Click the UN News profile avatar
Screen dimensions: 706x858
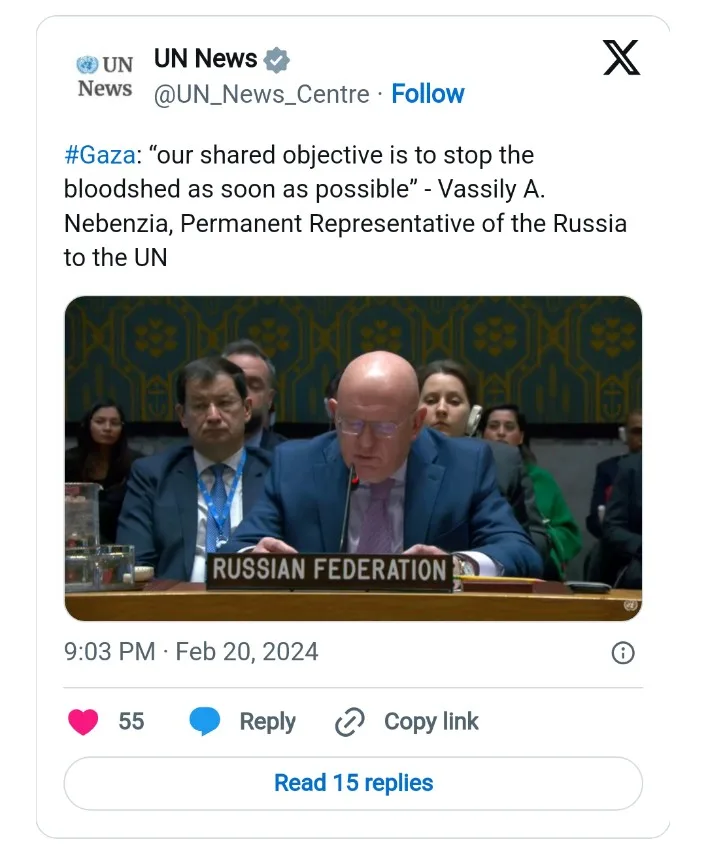pos(105,77)
